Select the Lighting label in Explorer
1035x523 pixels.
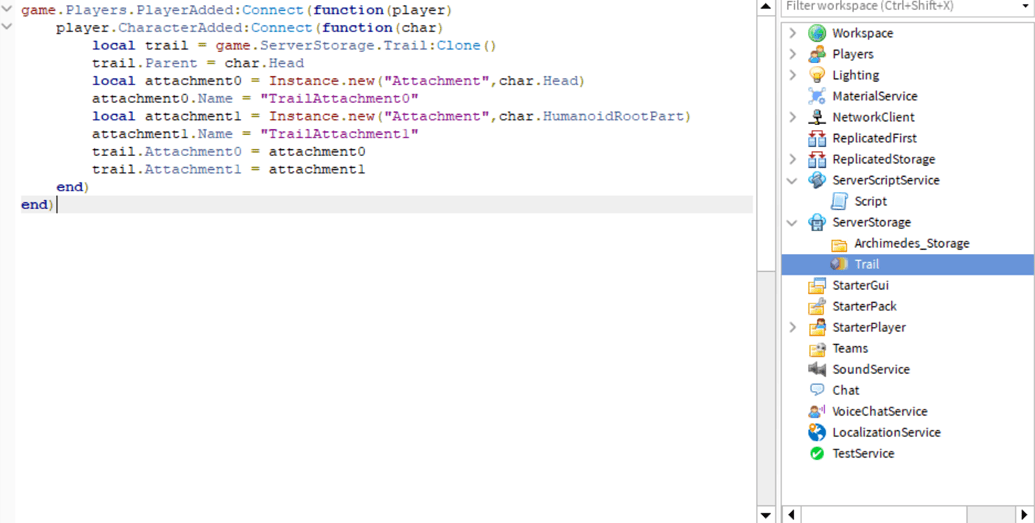855,75
